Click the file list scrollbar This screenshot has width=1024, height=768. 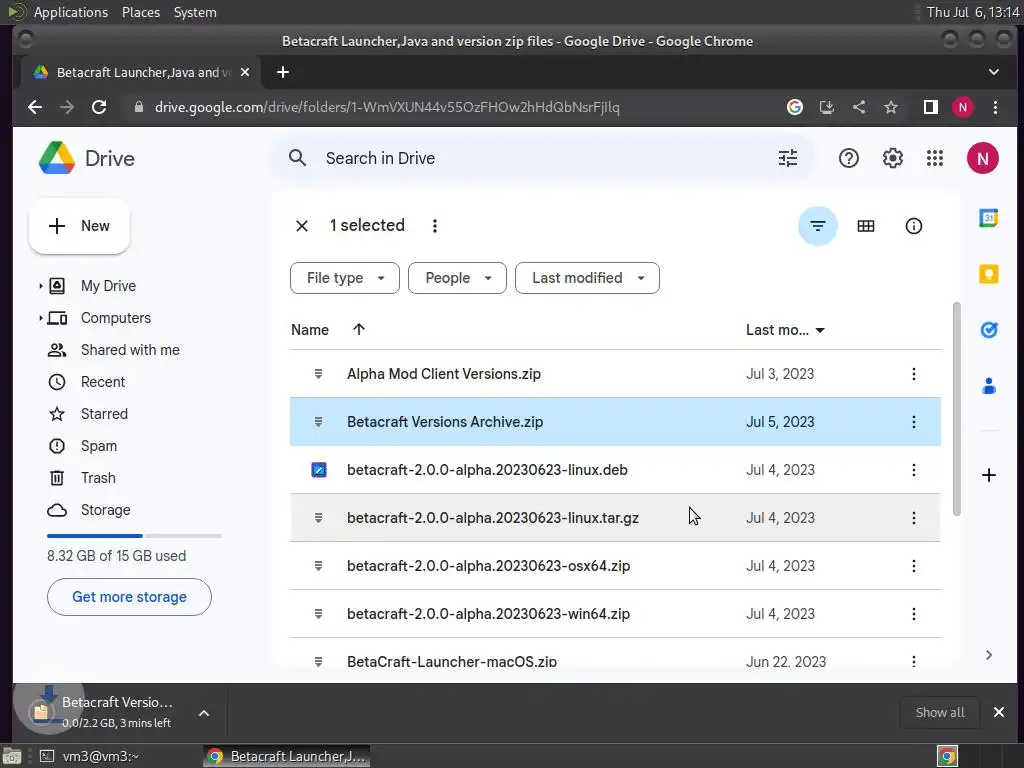(x=956, y=409)
